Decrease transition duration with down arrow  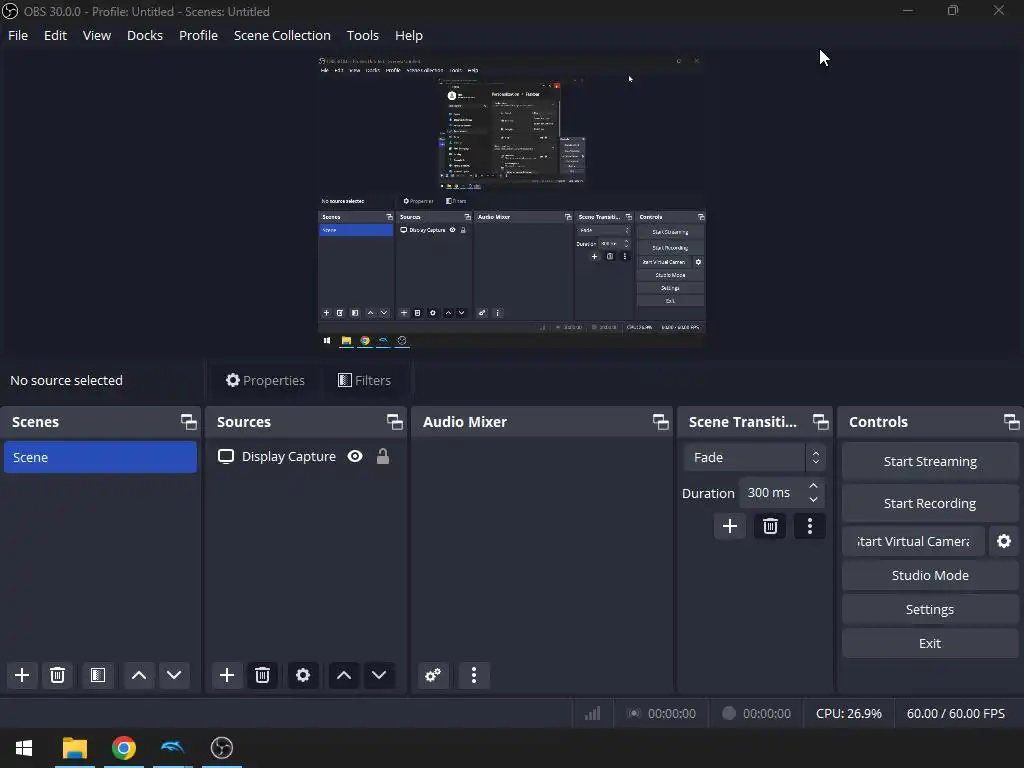point(813,500)
